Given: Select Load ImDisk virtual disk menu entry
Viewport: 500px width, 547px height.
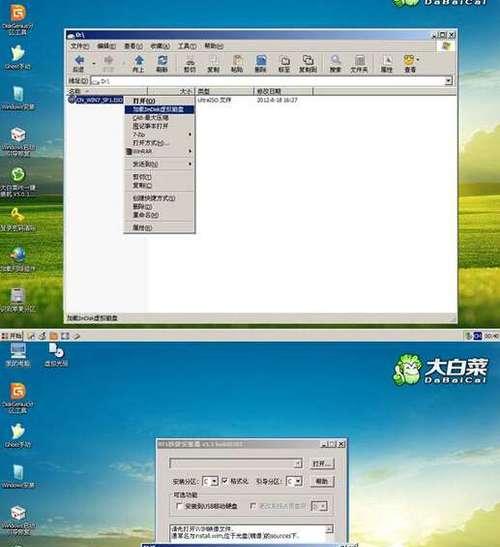Looking at the screenshot, I should coord(159,110).
